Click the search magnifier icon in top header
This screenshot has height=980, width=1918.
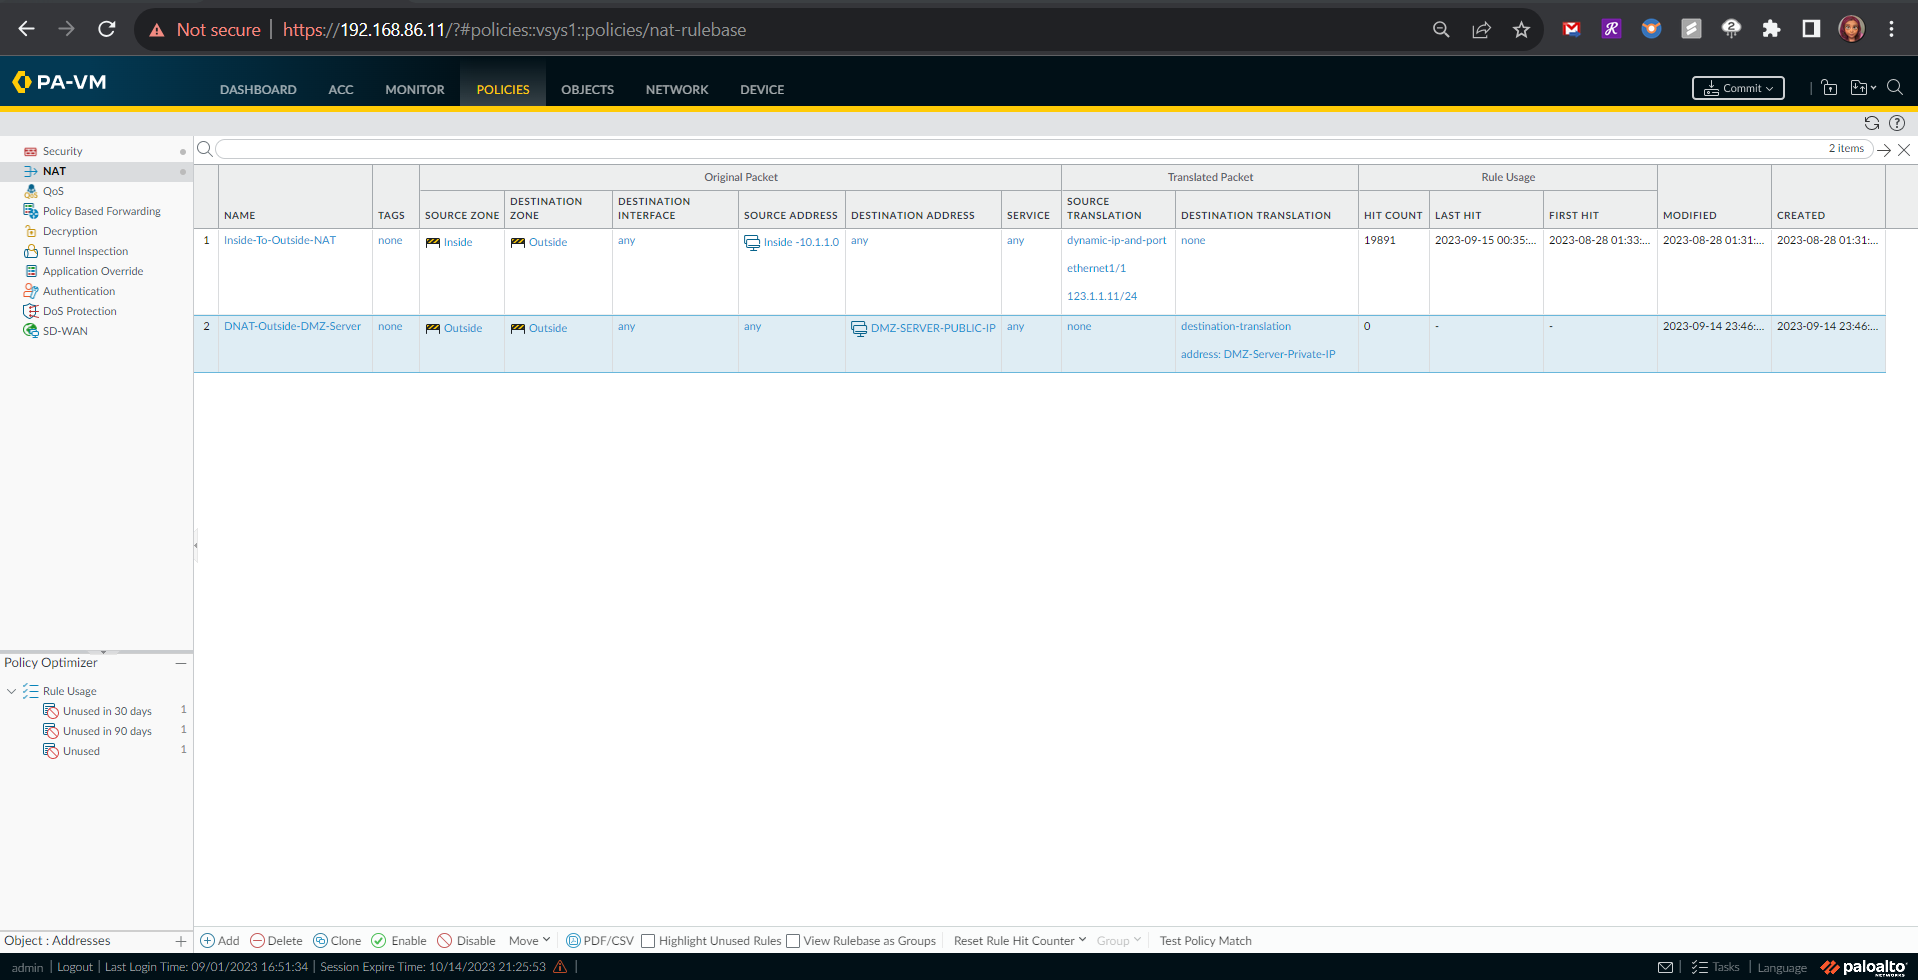[x=1895, y=88]
